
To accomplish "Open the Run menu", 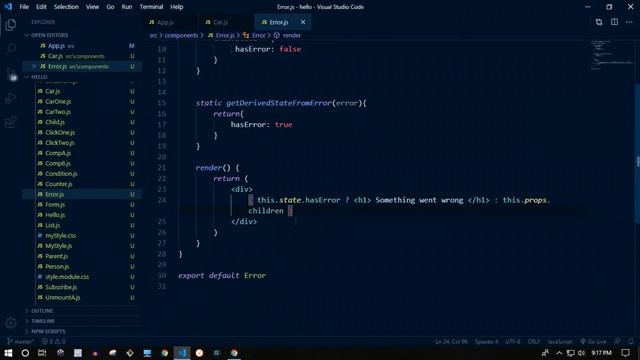I will [127, 7].
